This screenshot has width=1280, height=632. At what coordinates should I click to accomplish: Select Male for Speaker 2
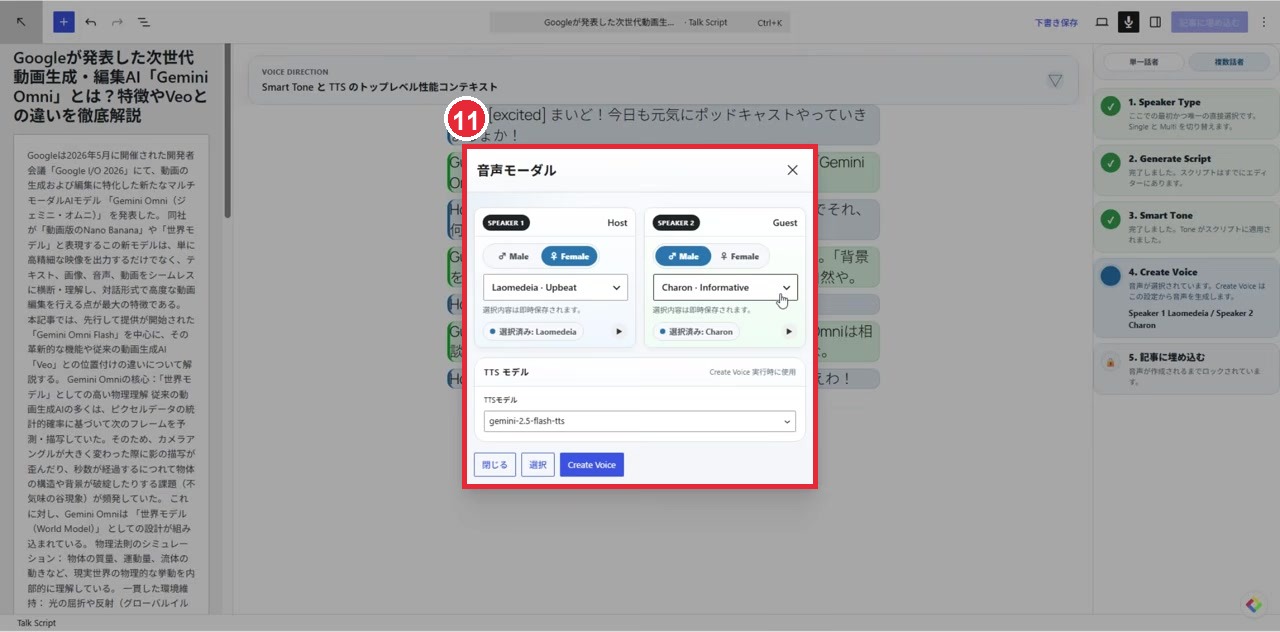click(x=683, y=256)
